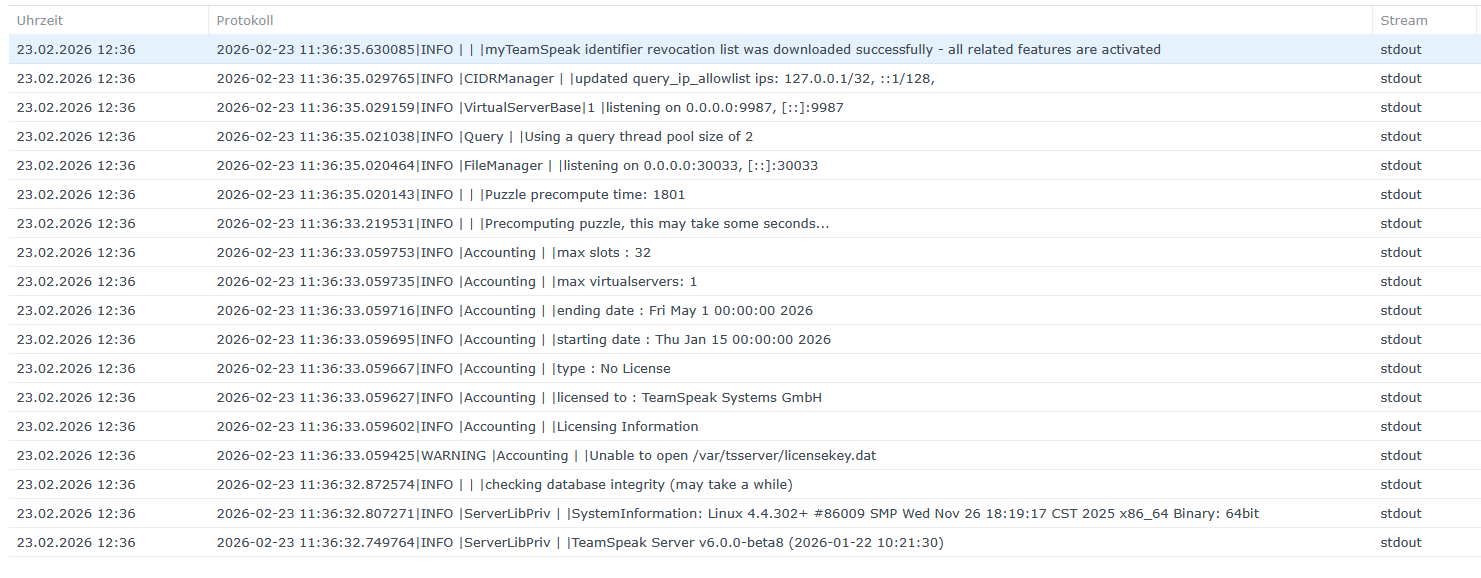
Task: Select the Puzzle precompute time 1801 row
Action: tap(450, 194)
